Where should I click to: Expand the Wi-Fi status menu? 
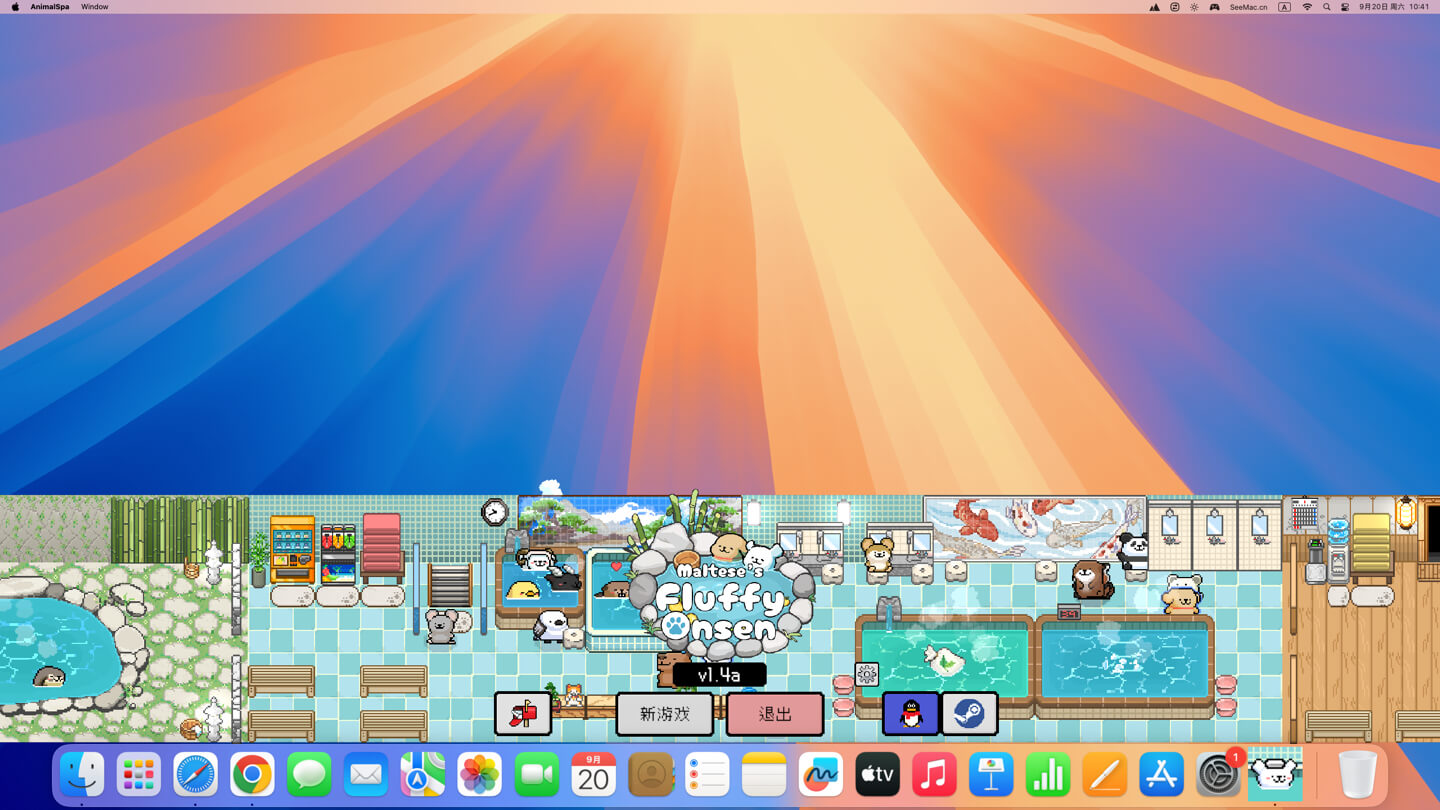coord(1307,7)
